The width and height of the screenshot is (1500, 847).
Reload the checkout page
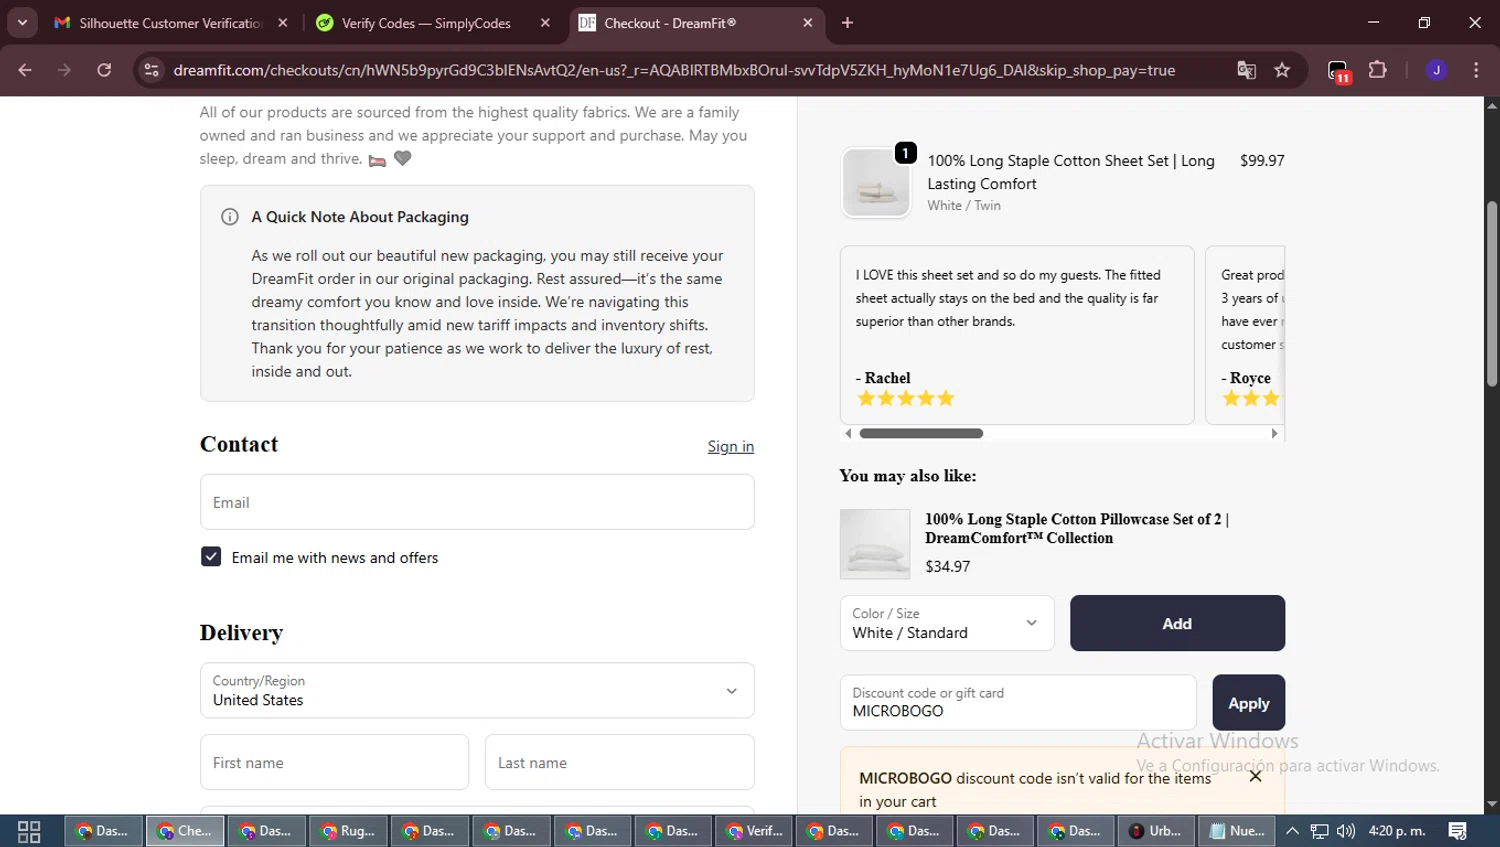pos(104,70)
